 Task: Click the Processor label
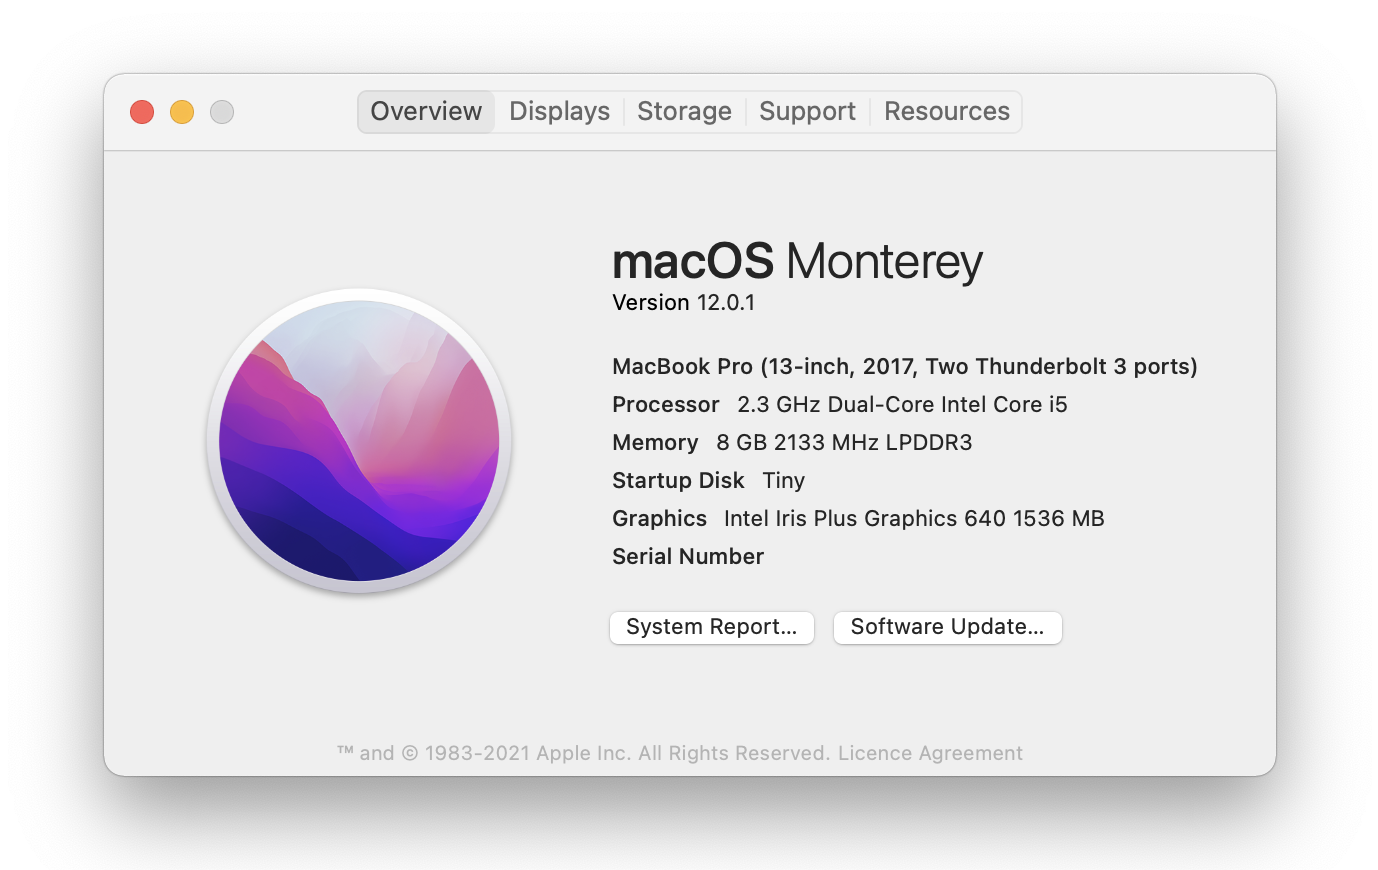[665, 404]
